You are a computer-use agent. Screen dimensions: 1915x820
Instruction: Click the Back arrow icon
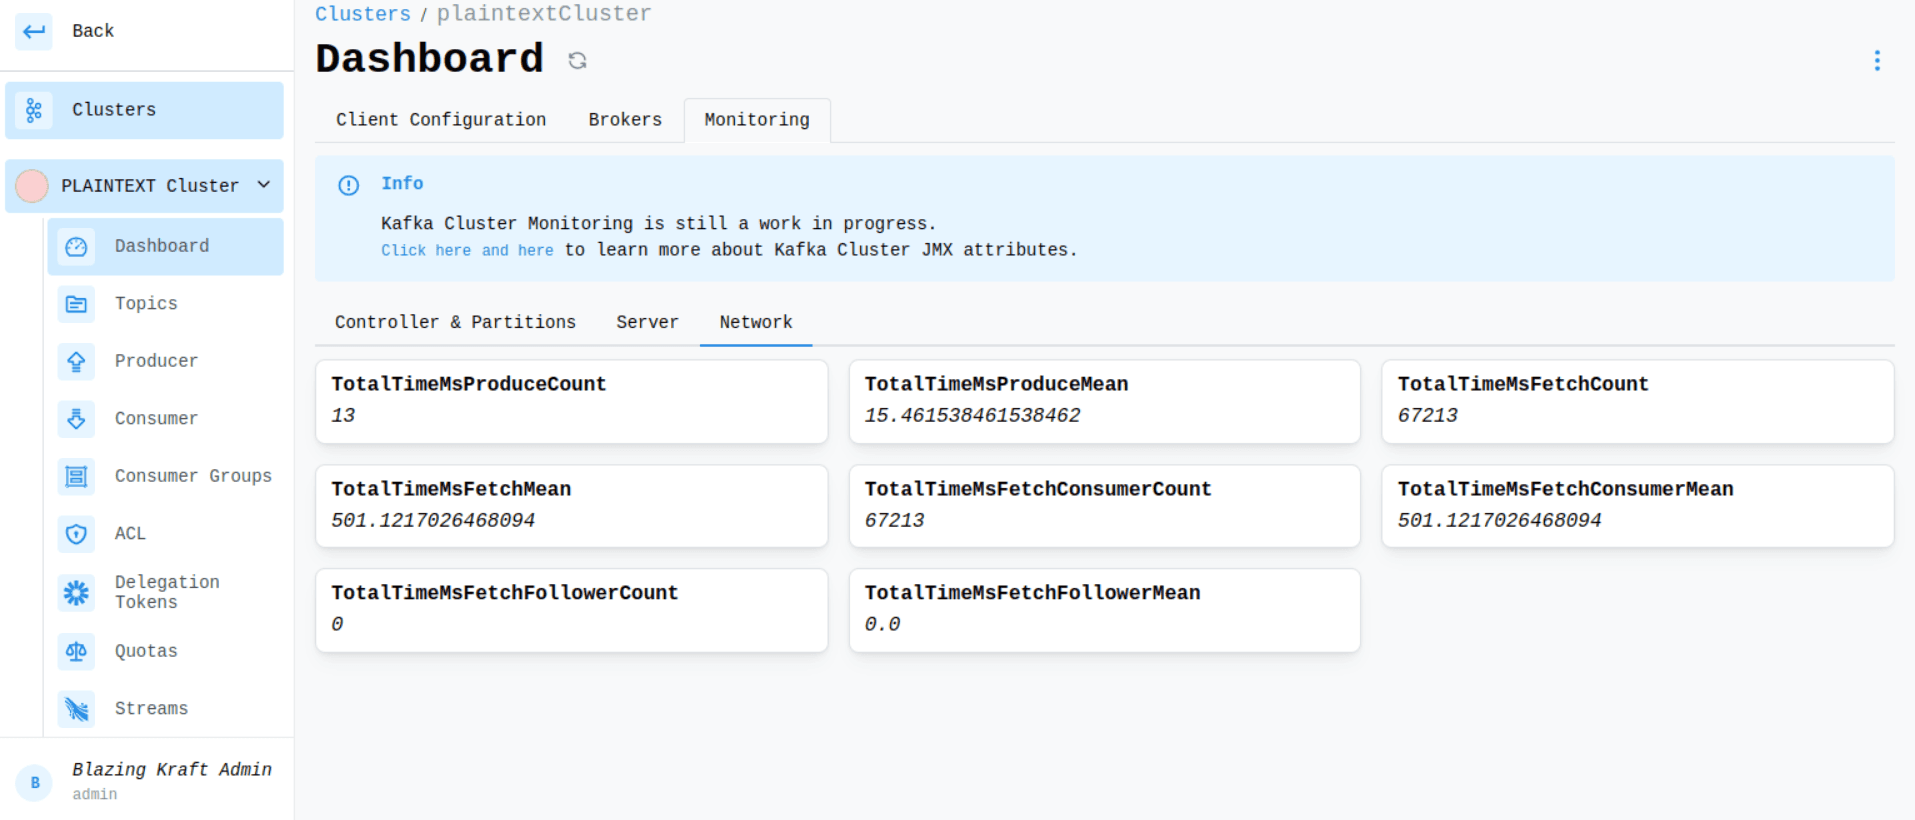pyautogui.click(x=34, y=31)
